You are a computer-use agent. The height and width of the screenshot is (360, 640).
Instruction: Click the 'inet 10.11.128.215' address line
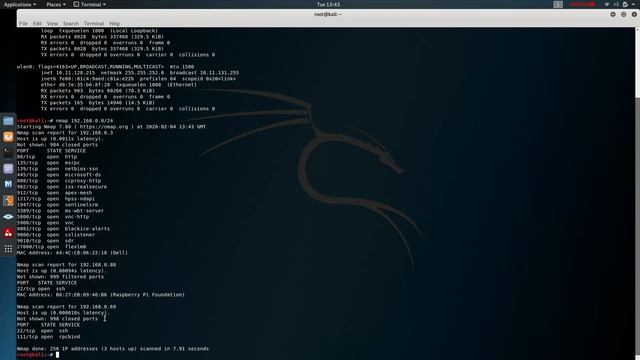click(x=140, y=73)
